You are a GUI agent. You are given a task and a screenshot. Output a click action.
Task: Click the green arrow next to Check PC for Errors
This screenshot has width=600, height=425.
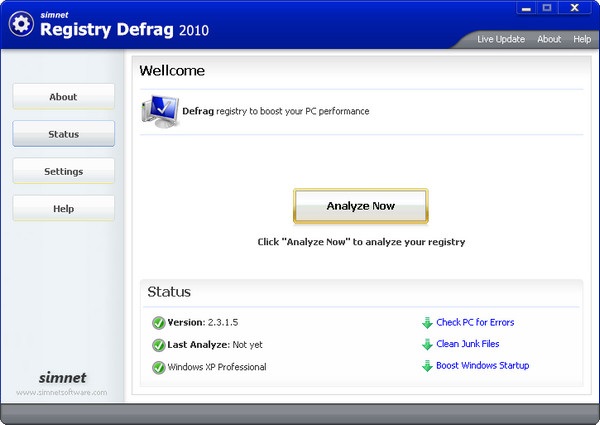click(427, 322)
